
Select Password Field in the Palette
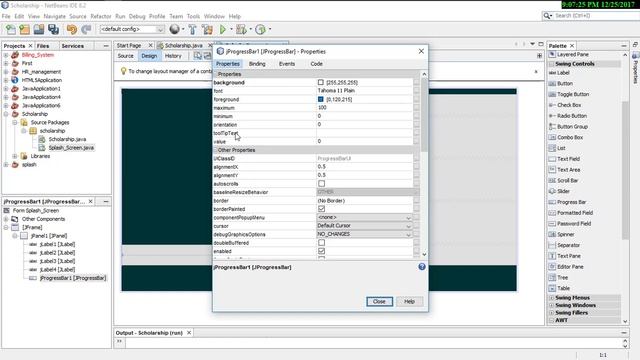point(574,224)
